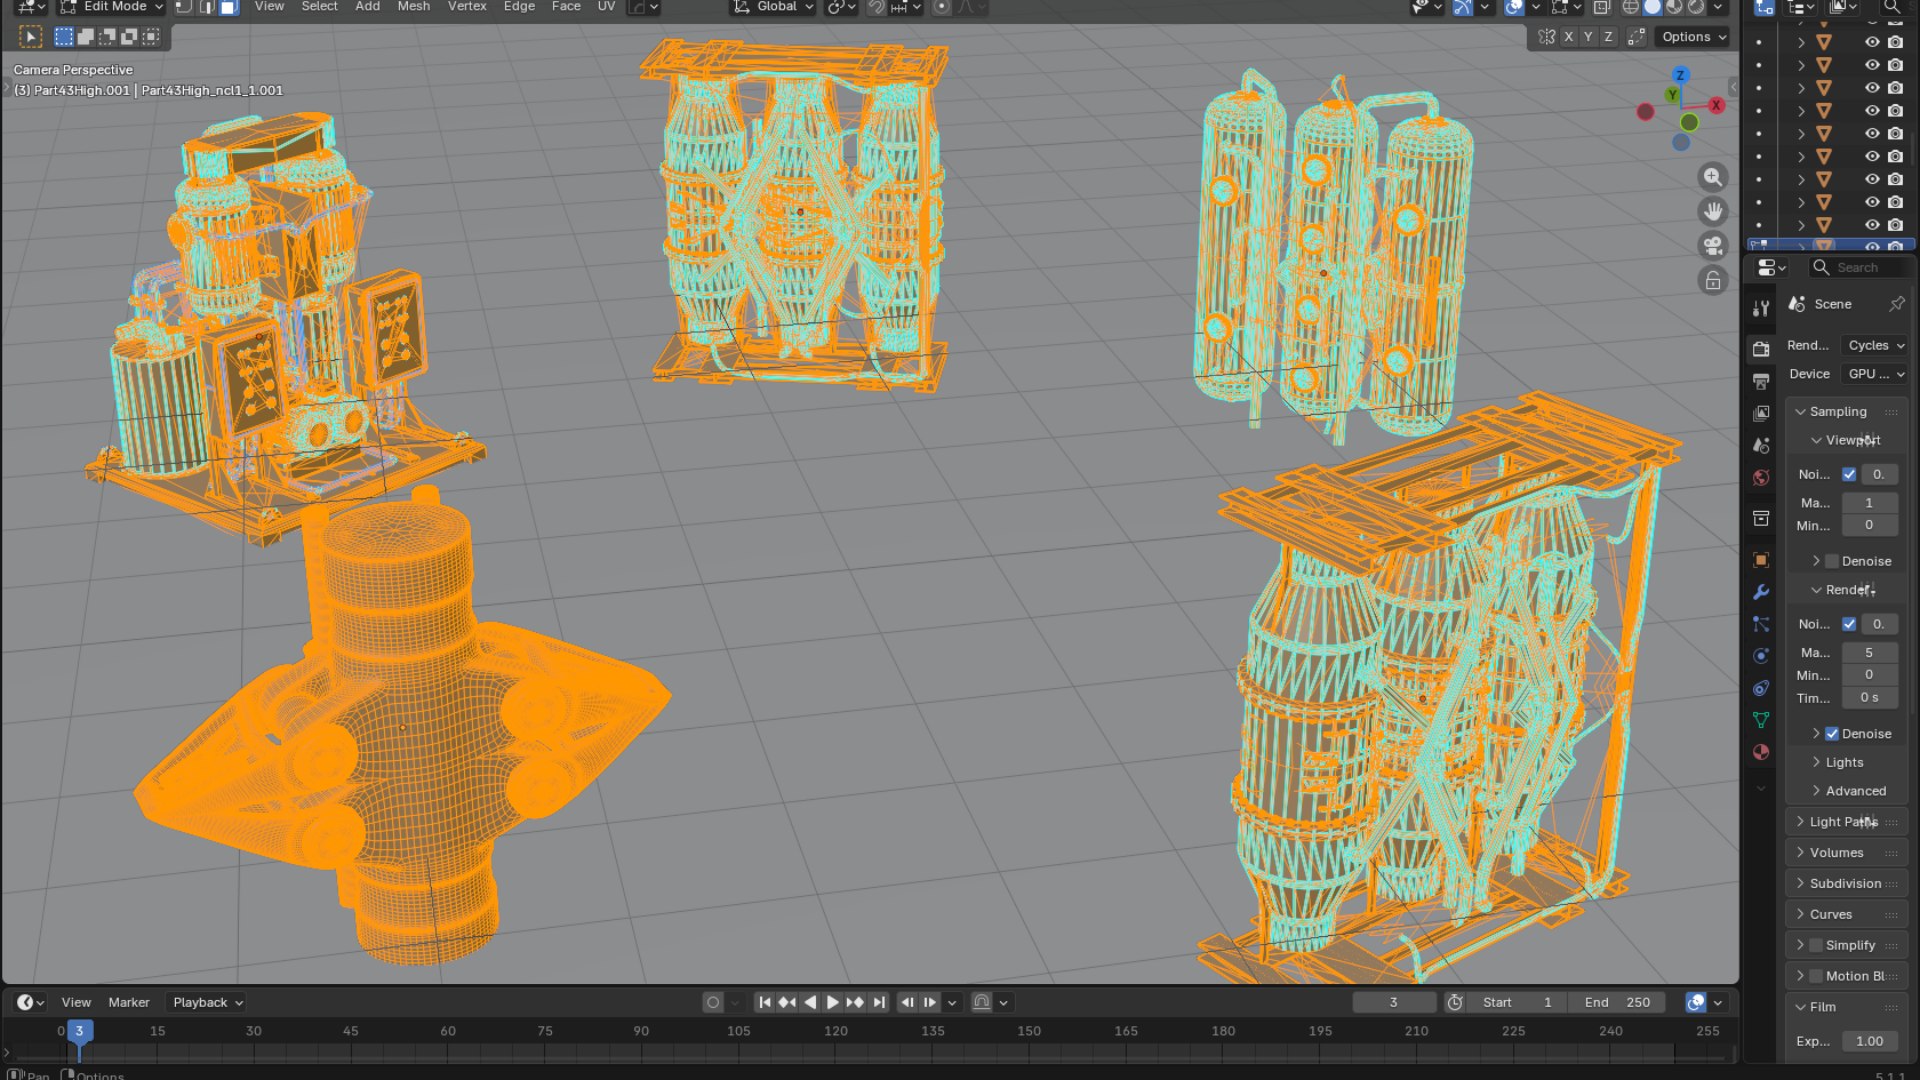The width and height of the screenshot is (1920, 1080).
Task: Zoom viewport with magnifier gizmo
Action: point(1713,178)
